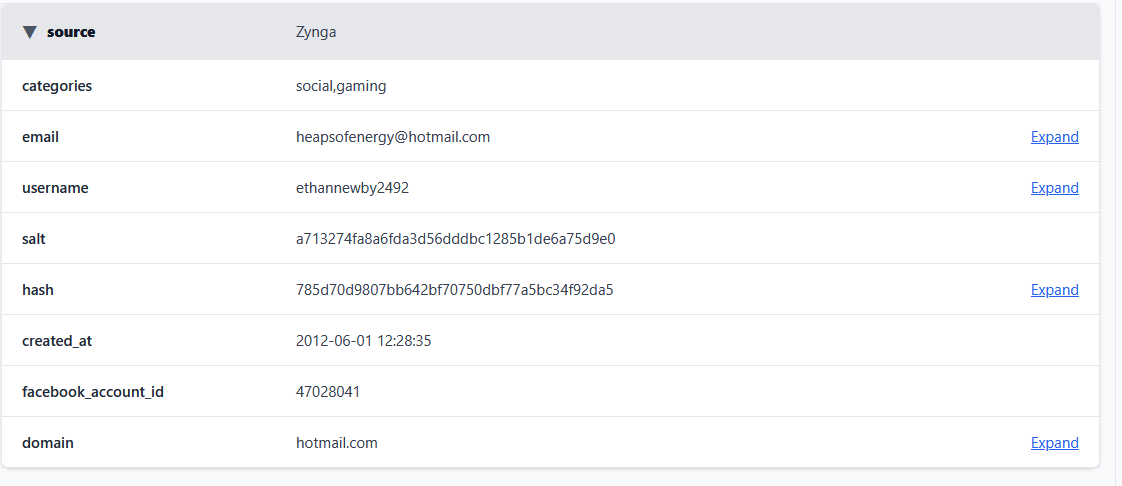The height and width of the screenshot is (486, 1122).
Task: Click the created_at field label
Action: tap(57, 341)
